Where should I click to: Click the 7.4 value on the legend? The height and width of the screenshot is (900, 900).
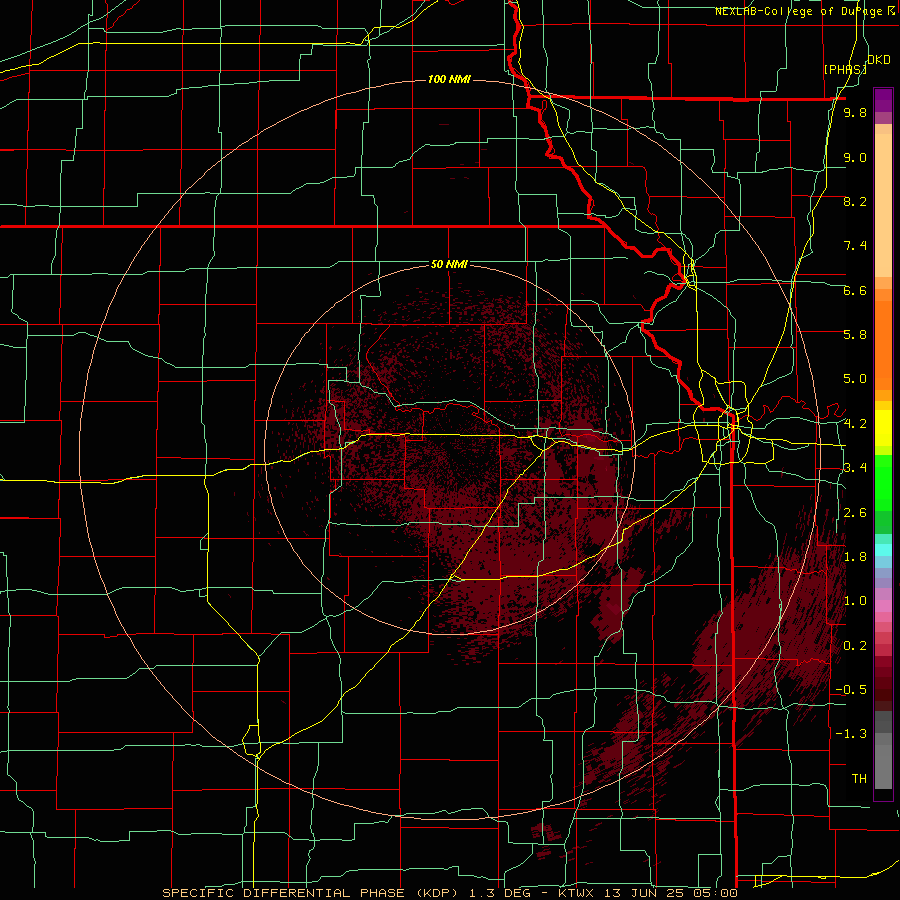[855, 246]
